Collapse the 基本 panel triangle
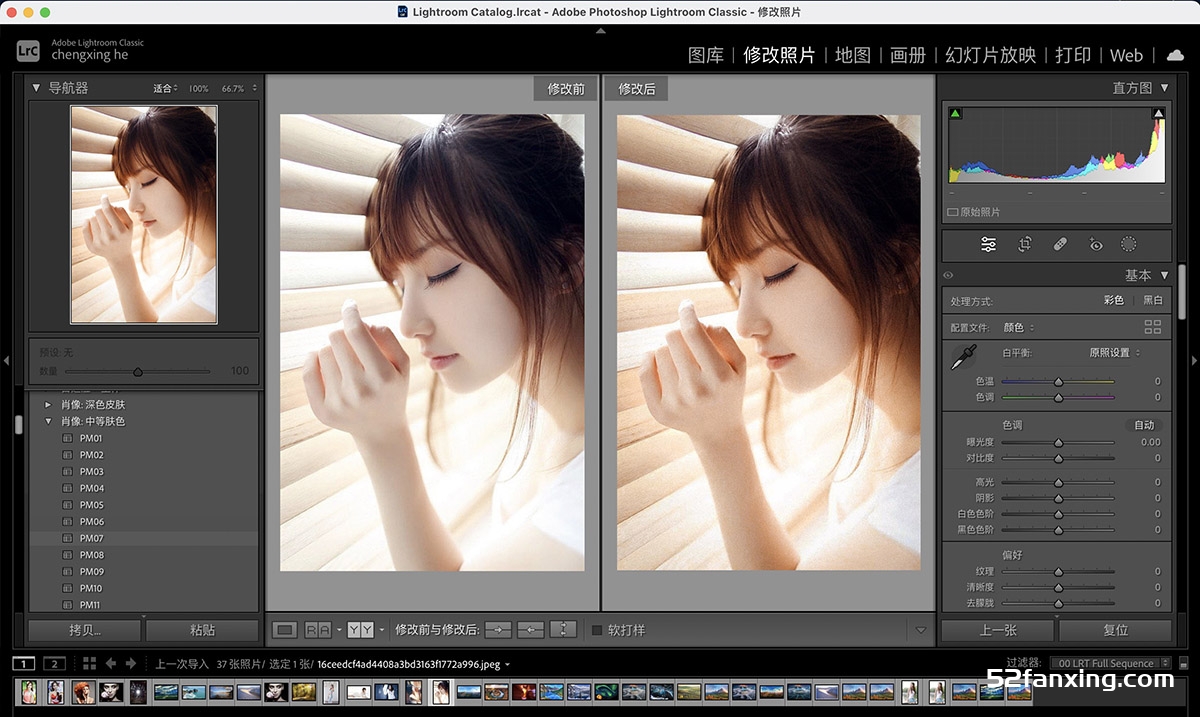This screenshot has height=717, width=1200. tap(1164, 275)
